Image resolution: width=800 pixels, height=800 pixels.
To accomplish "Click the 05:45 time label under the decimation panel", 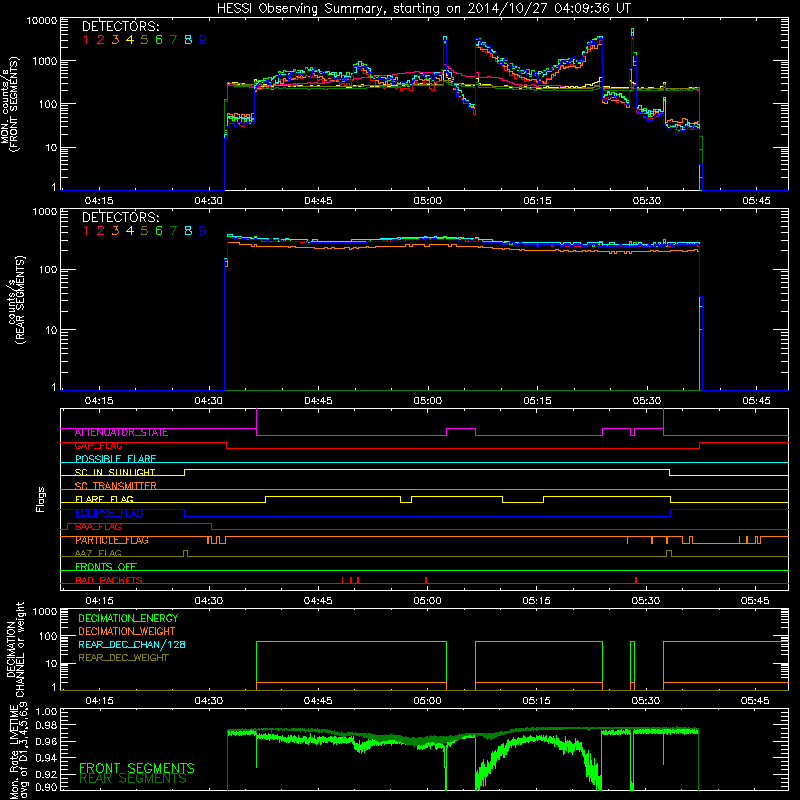I will [755, 701].
